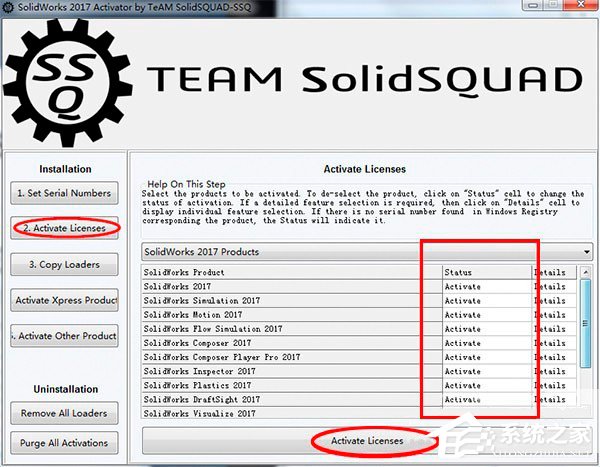Select the SolidWorks Flow Simulation 2017 row

click(x=292, y=329)
